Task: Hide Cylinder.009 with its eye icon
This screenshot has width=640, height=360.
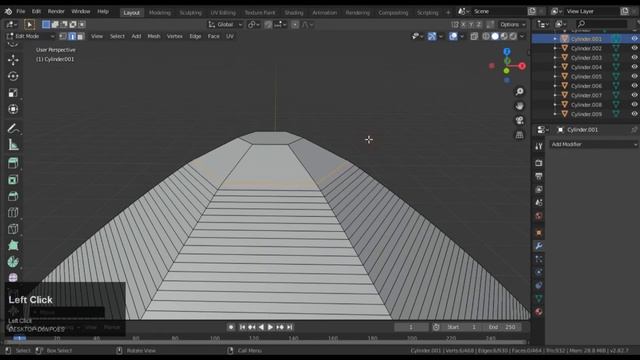Action: (x=634, y=114)
